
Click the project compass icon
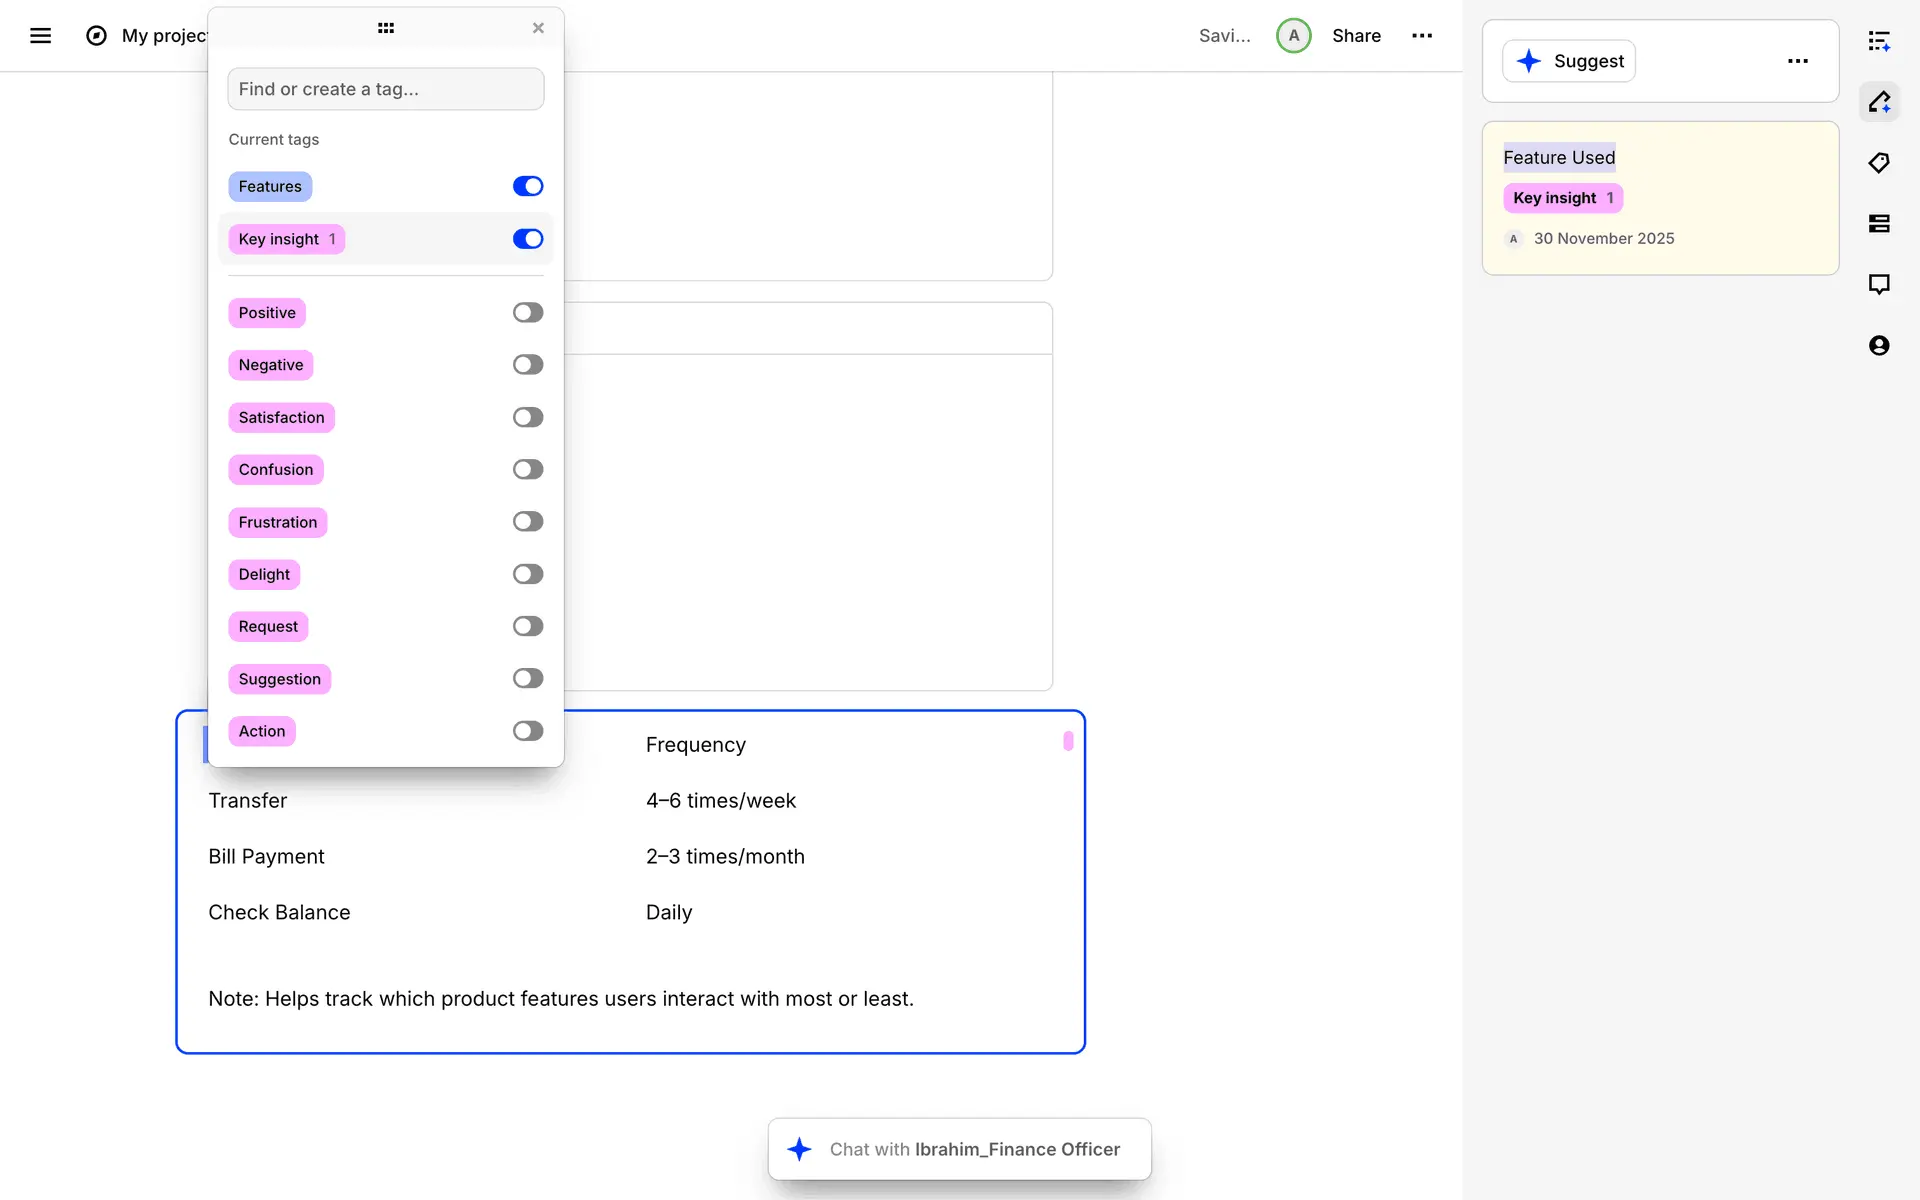point(96,36)
